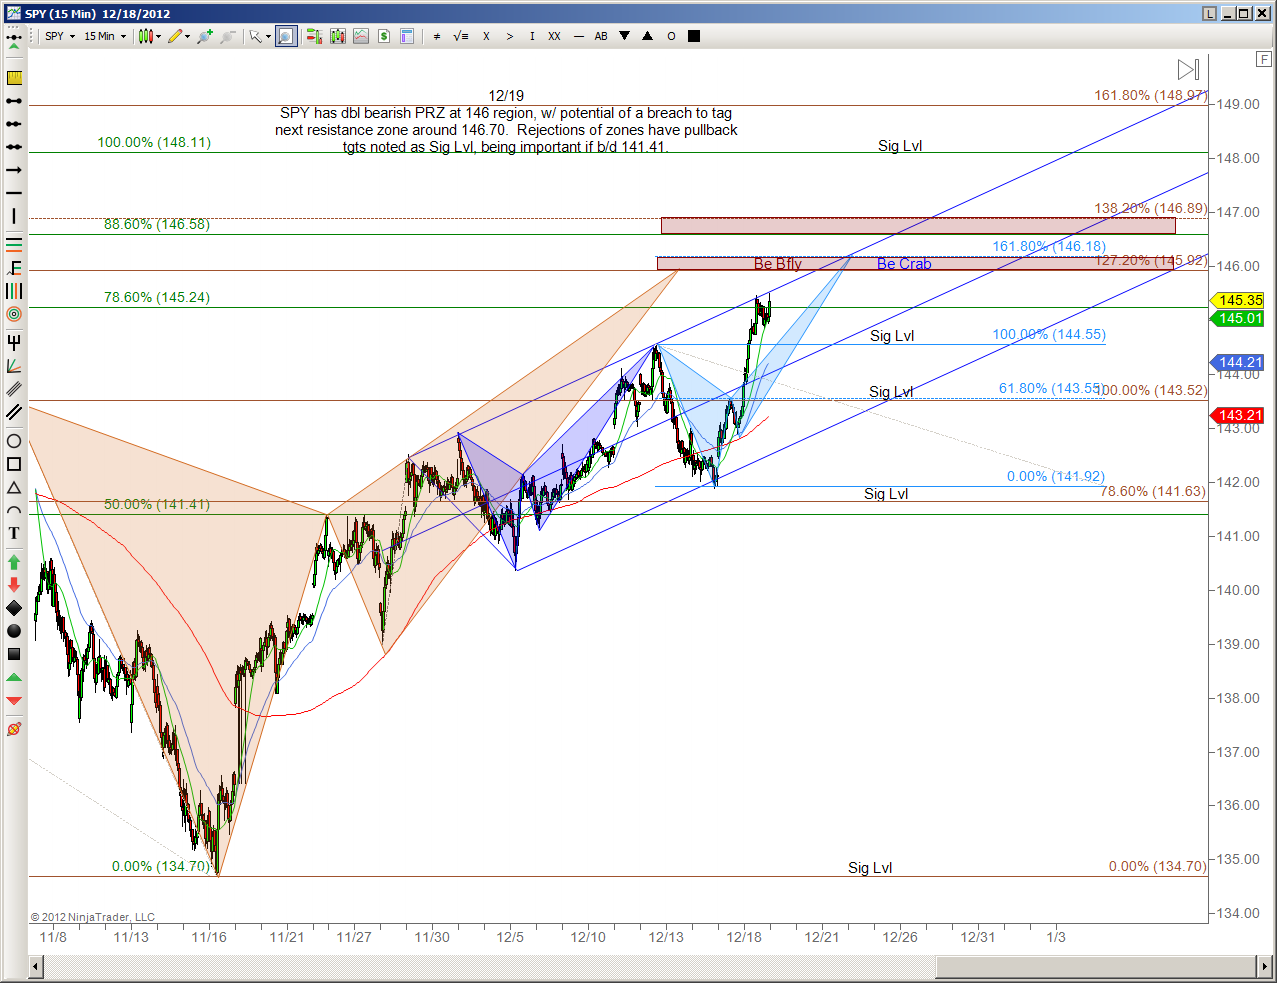Toggle the chart trader dollar icon
This screenshot has width=1277, height=983.
[384, 36]
